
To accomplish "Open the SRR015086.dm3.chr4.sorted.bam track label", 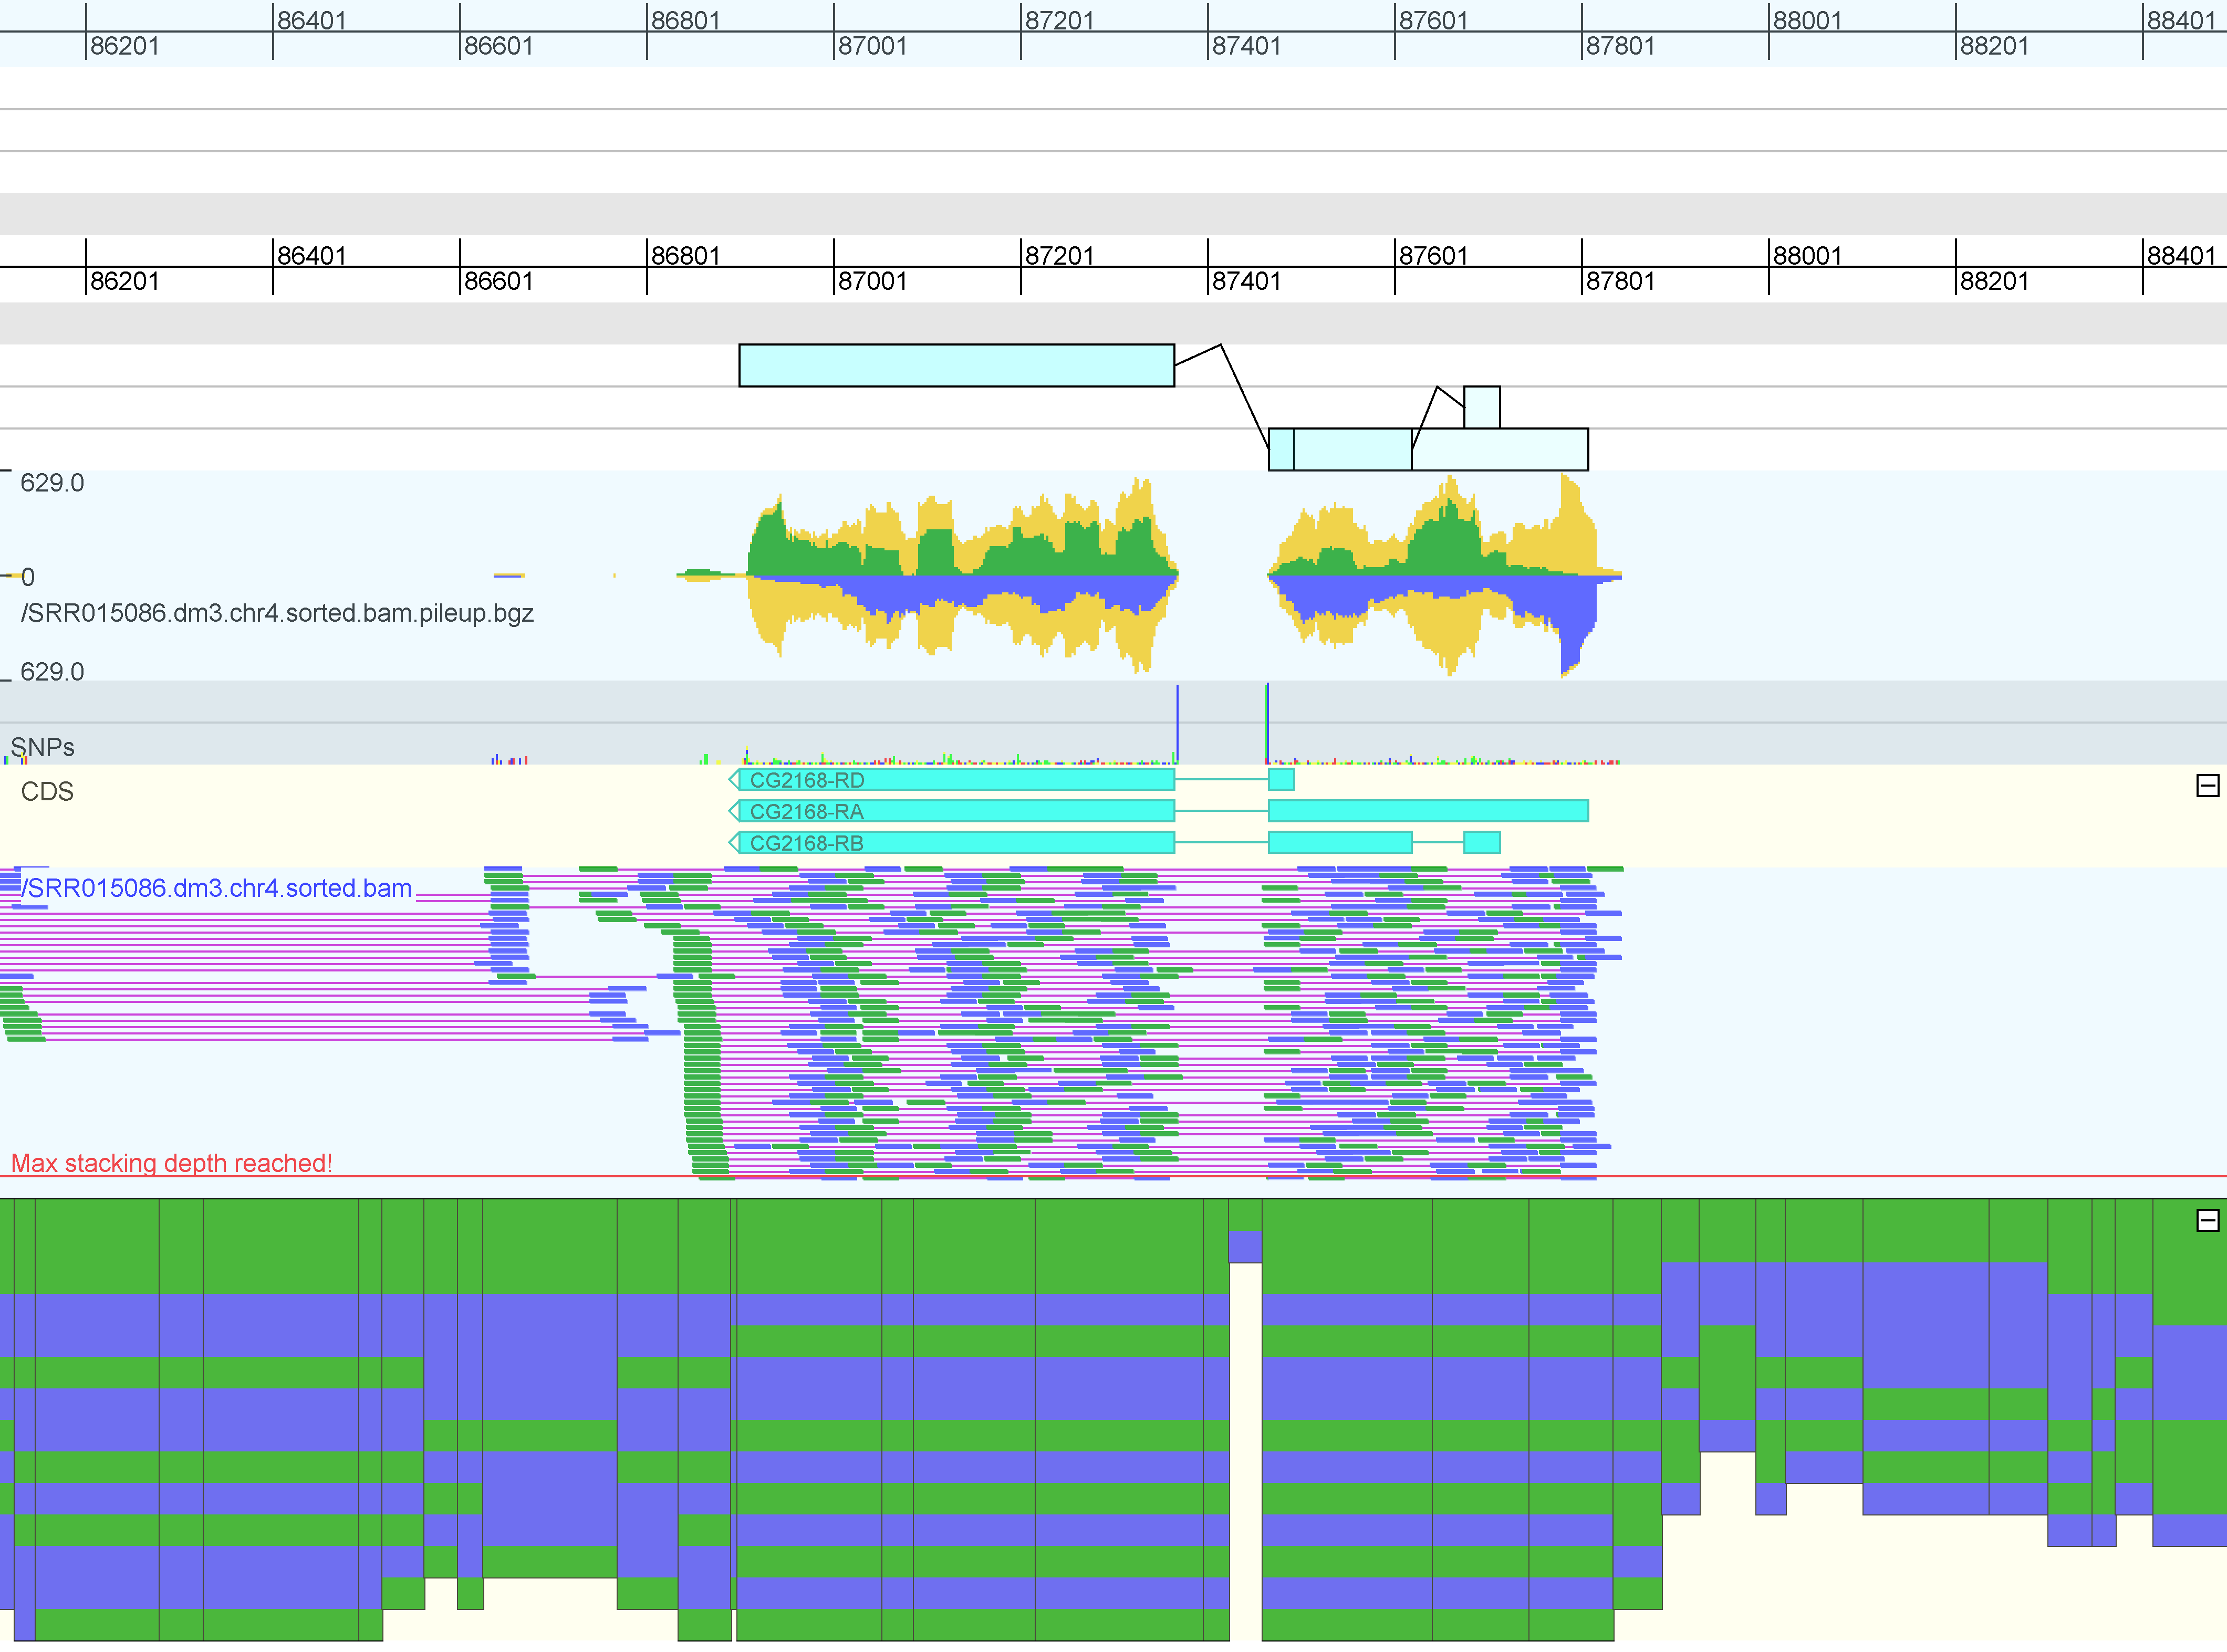I will 217,888.
